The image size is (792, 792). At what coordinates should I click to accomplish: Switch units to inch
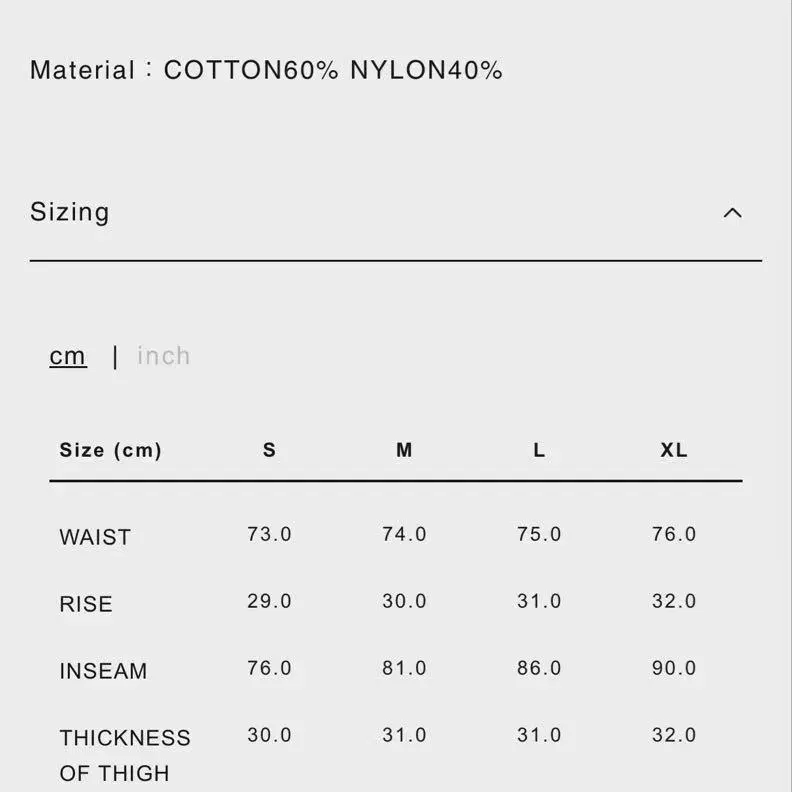coord(163,356)
